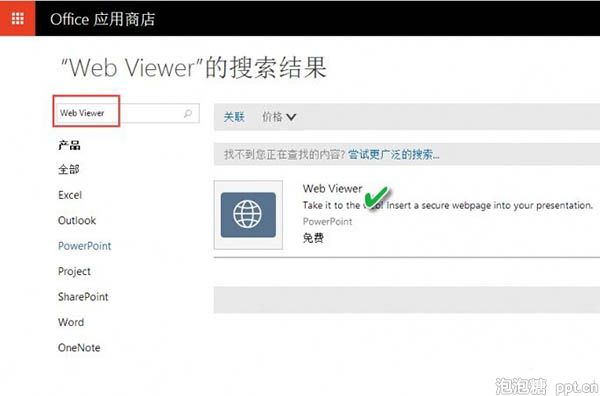This screenshot has height=396, width=600.
Task: Filter products by Word
Action: pos(71,322)
